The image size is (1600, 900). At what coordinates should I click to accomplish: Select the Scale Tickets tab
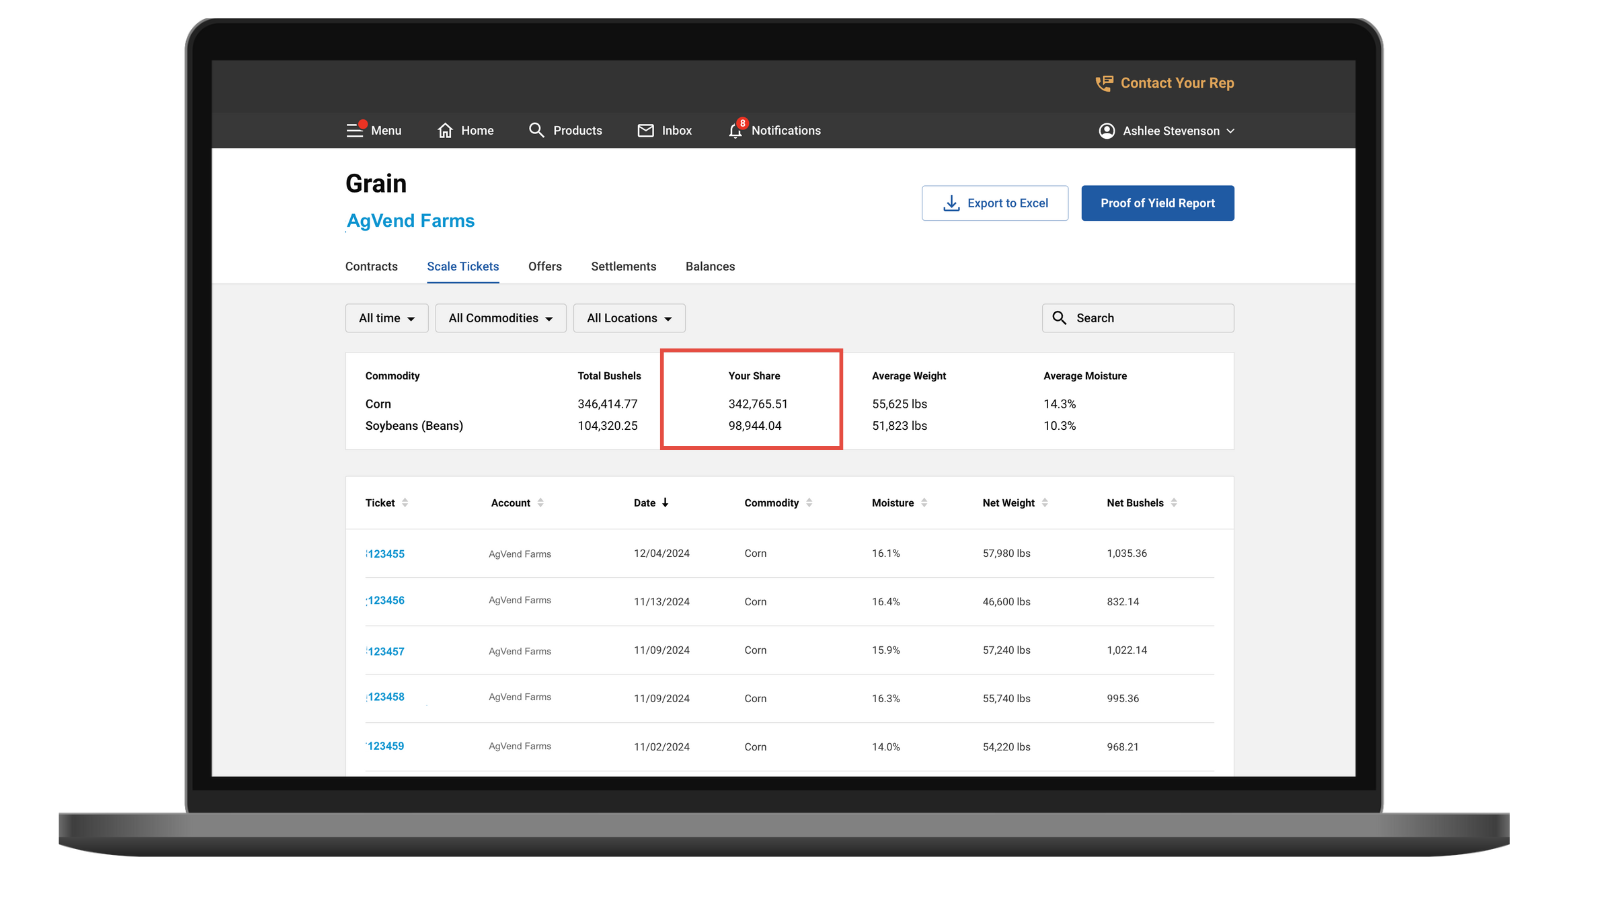tap(463, 267)
